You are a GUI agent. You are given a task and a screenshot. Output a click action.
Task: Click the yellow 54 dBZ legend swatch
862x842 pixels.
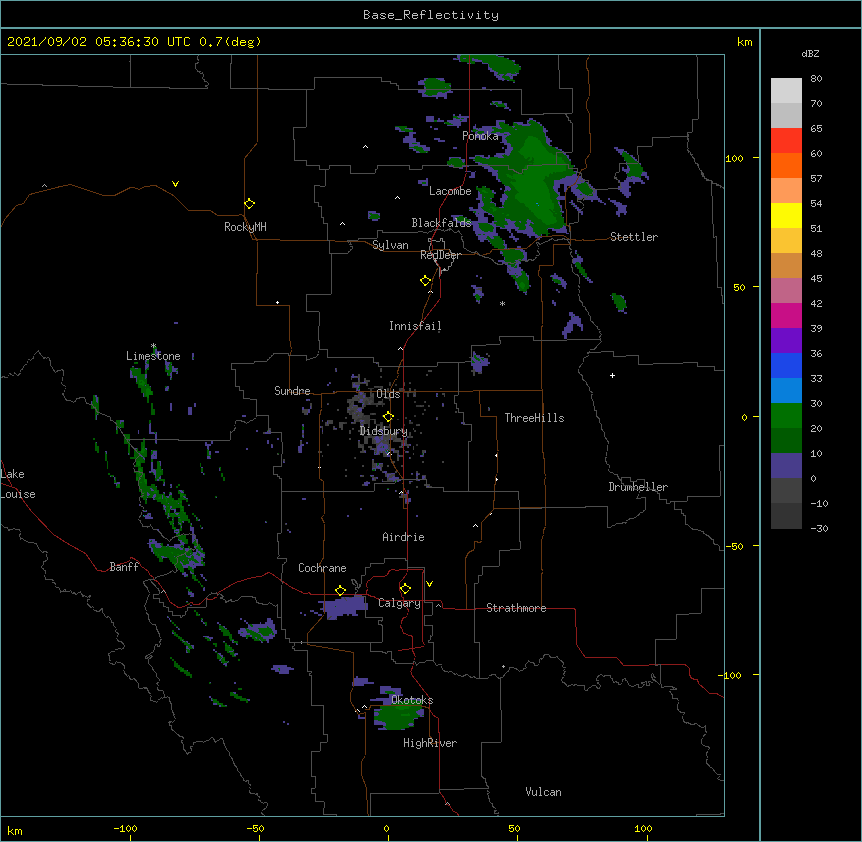(786, 215)
